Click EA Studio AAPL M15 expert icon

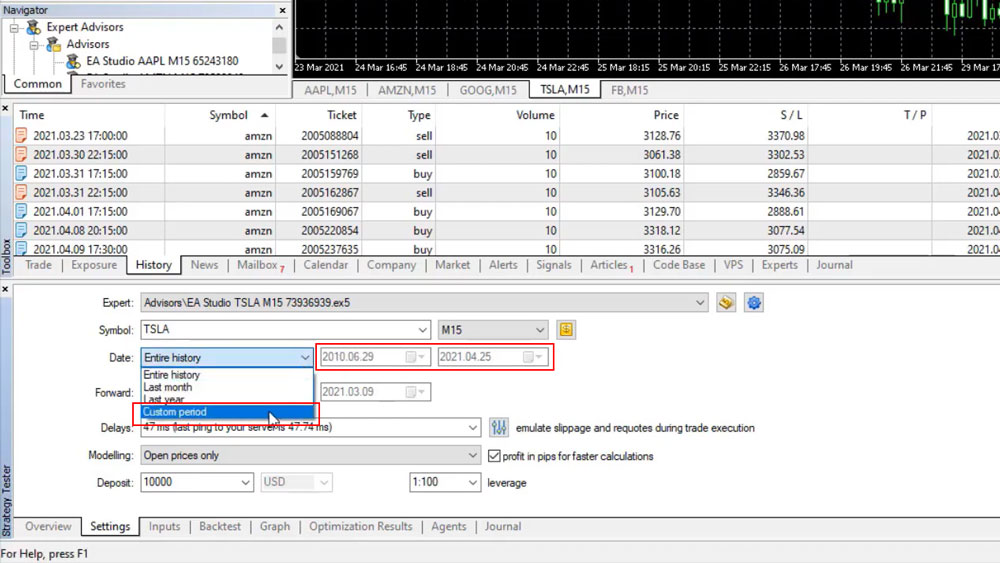tap(74, 61)
